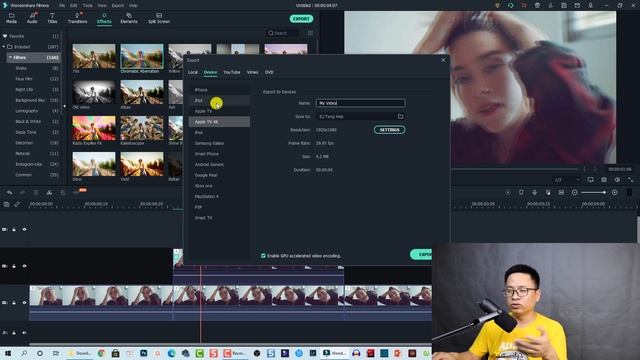This screenshot has width=640, height=360.
Task: Click the SETTINGS button in Export dialog
Action: click(x=389, y=130)
